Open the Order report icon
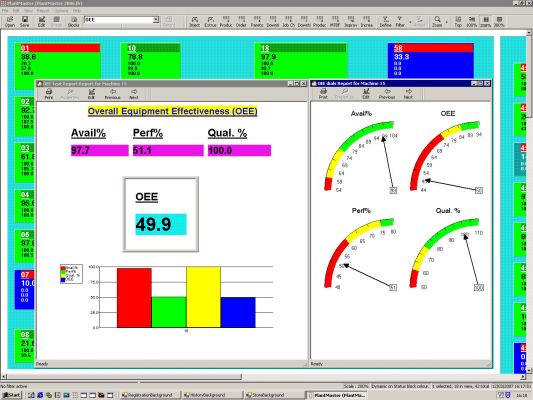The width and height of the screenshot is (533, 400). click(241, 21)
